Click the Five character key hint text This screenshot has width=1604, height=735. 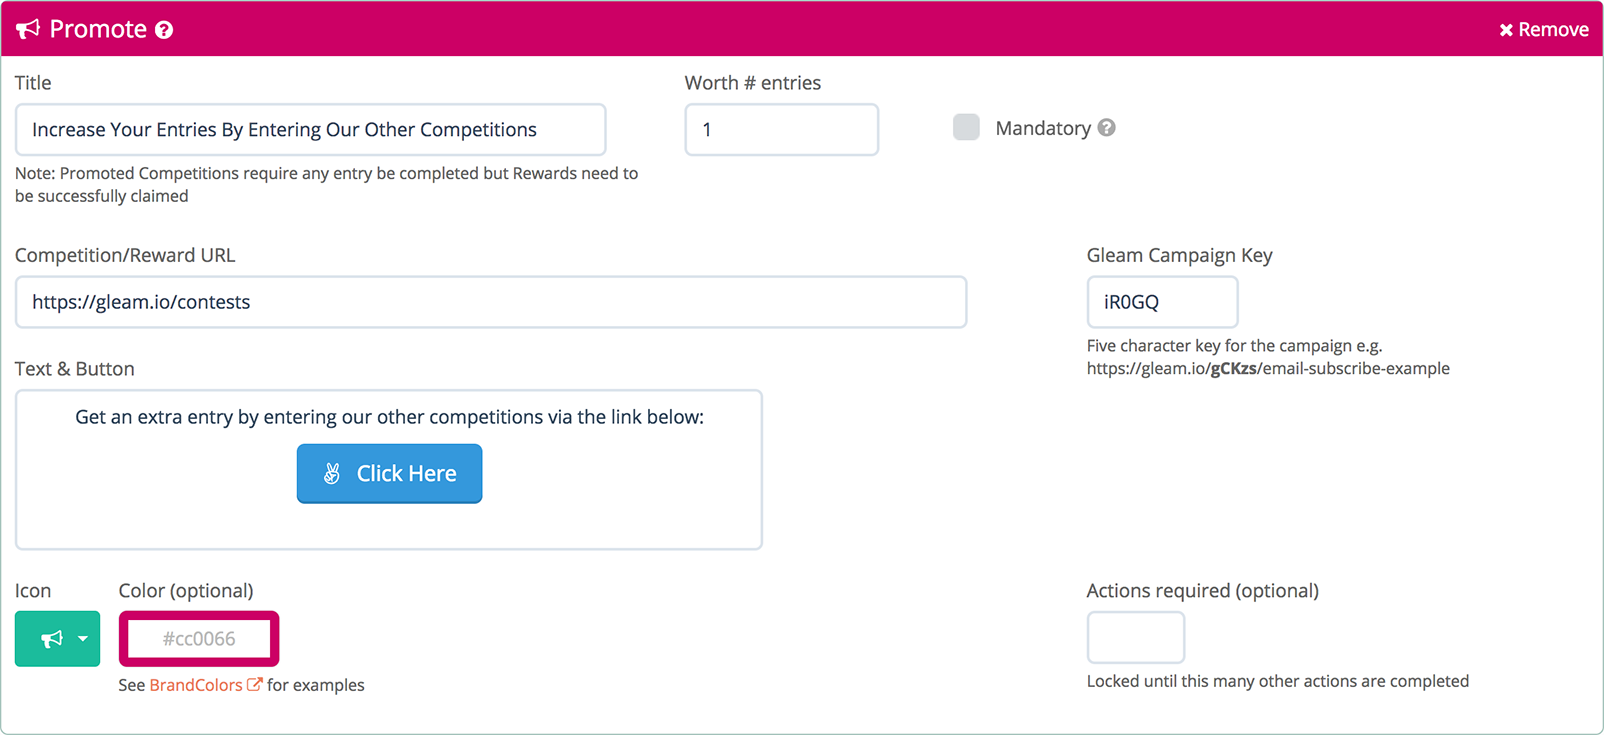pyautogui.click(x=1234, y=346)
